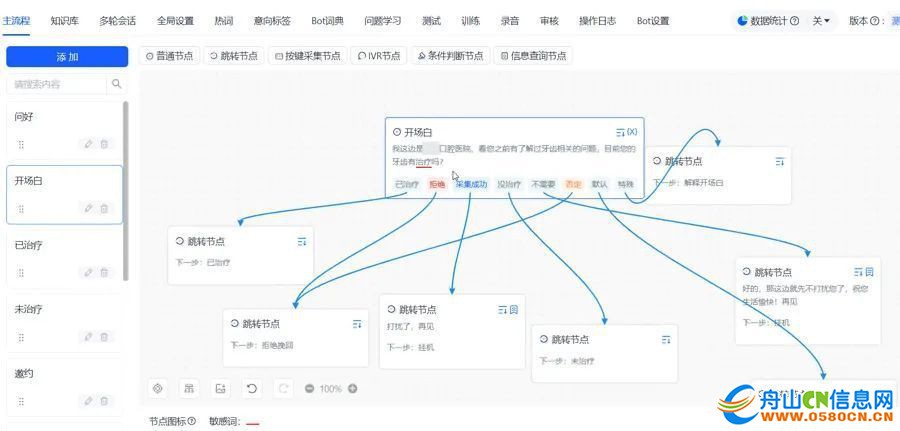Switch to the 知识库 tab
The height and width of the screenshot is (431, 900).
click(x=65, y=20)
